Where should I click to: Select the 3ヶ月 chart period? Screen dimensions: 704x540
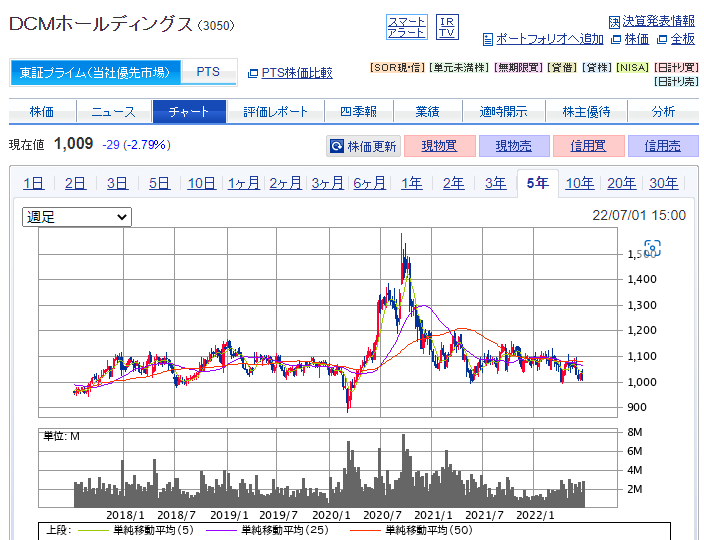pos(328,183)
